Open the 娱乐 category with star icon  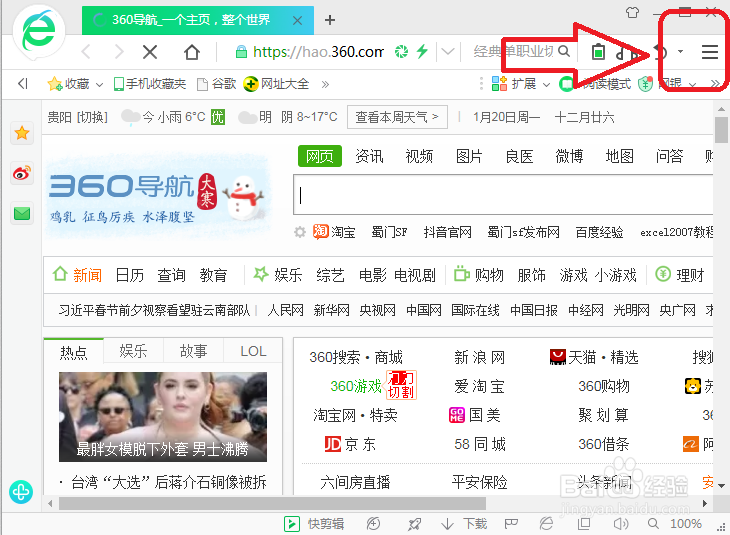(x=278, y=275)
